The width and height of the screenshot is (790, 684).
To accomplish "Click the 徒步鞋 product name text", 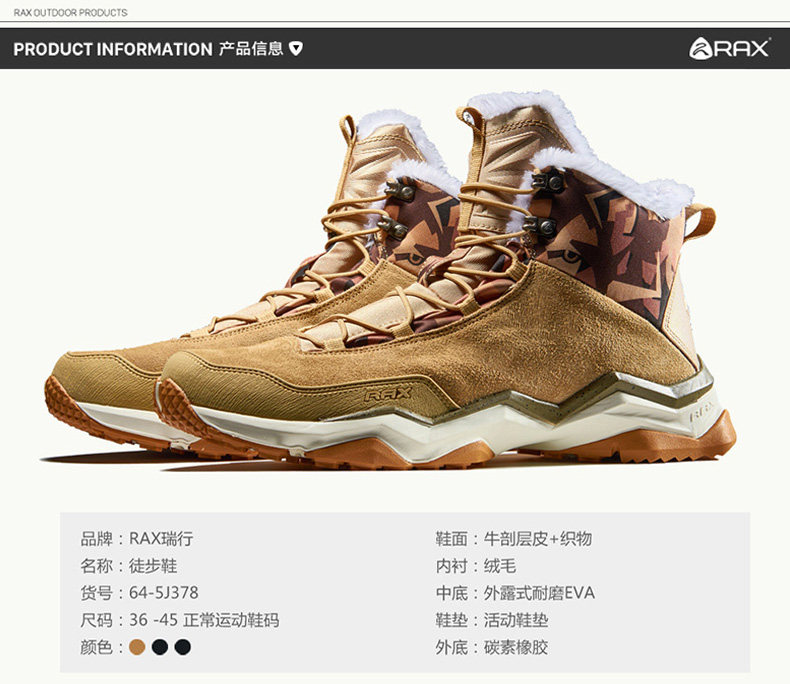I will pos(153,566).
